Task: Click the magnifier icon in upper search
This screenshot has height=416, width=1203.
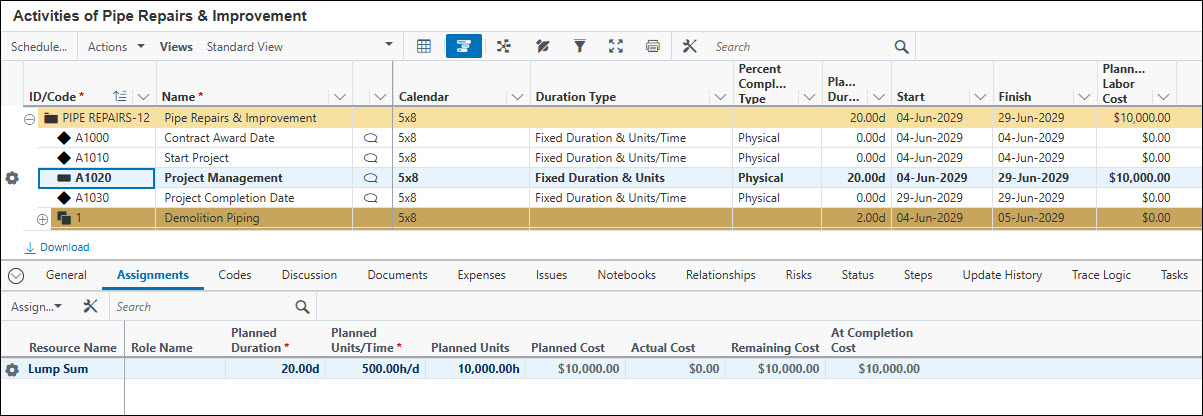Action: pos(901,46)
